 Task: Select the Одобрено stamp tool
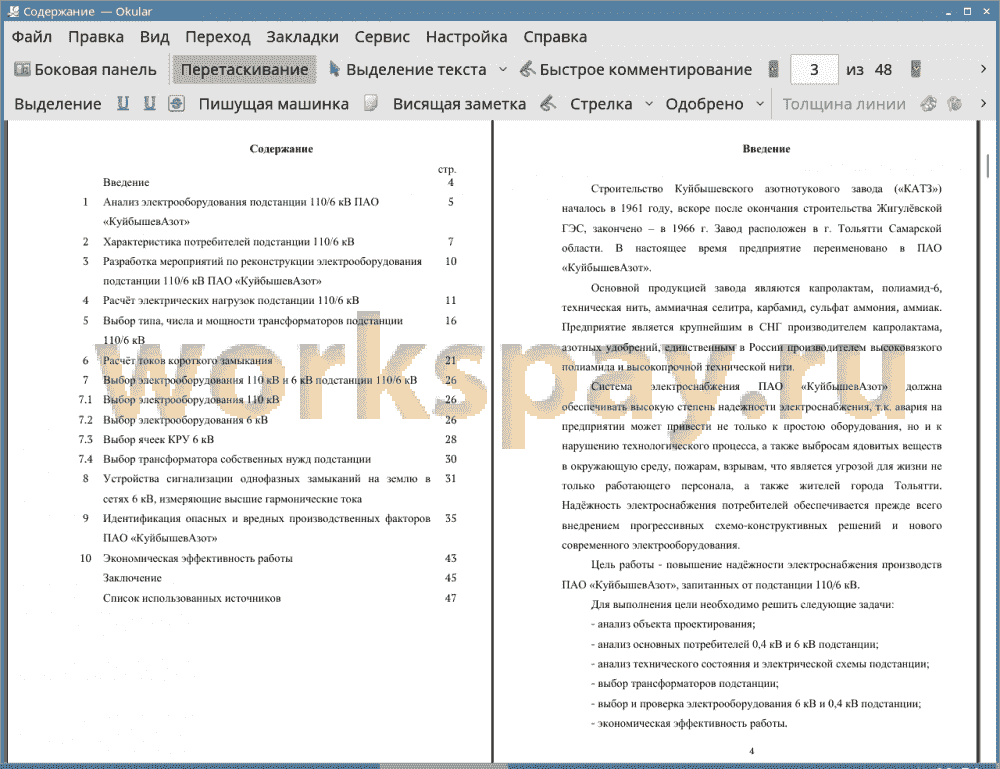[704, 104]
